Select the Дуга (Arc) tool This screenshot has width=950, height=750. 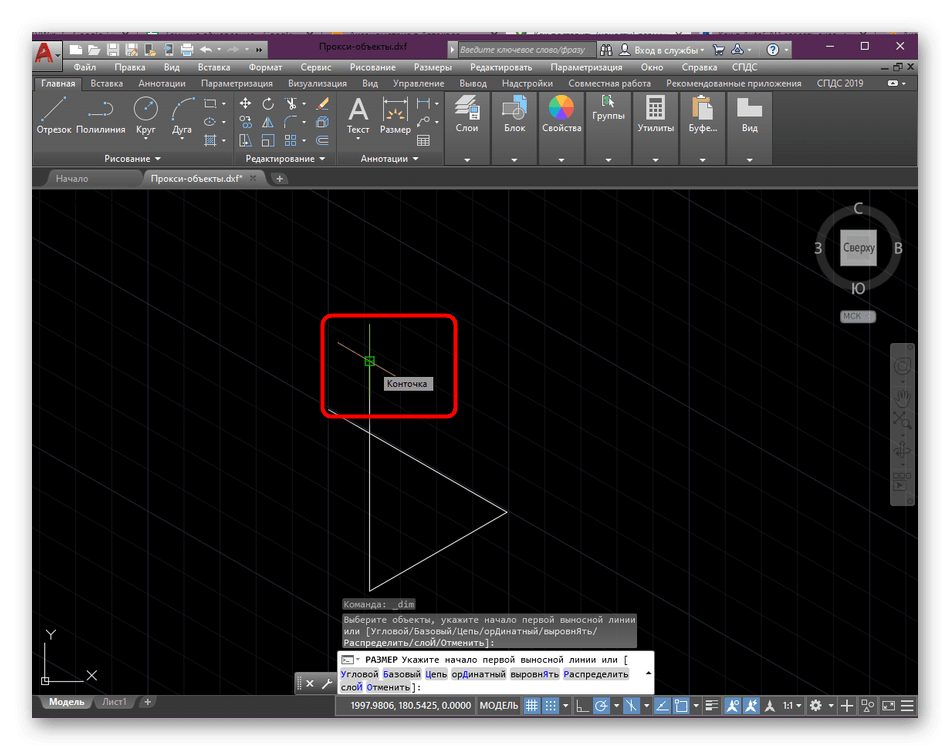(x=182, y=115)
